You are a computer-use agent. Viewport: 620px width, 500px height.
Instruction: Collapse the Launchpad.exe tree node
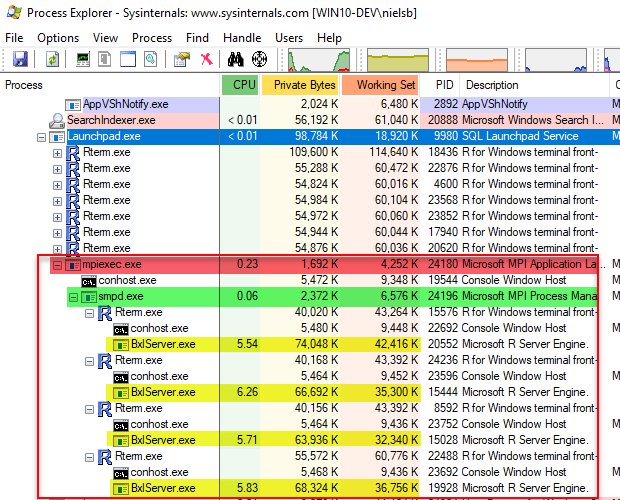pyautogui.click(x=41, y=137)
